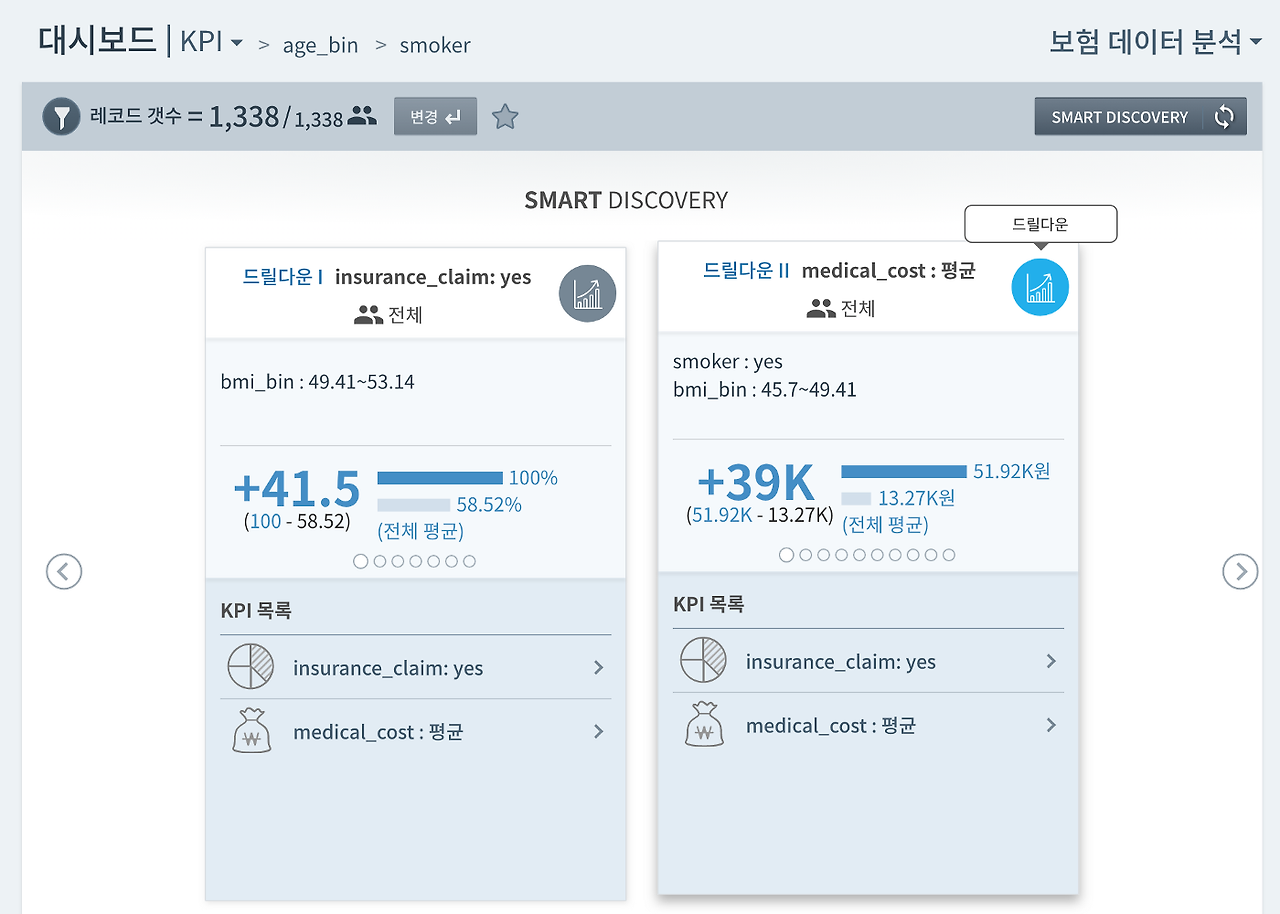Expand insurance_claim: yes chevron in 드릴다운 II
1280x914 pixels.
coord(1051,661)
